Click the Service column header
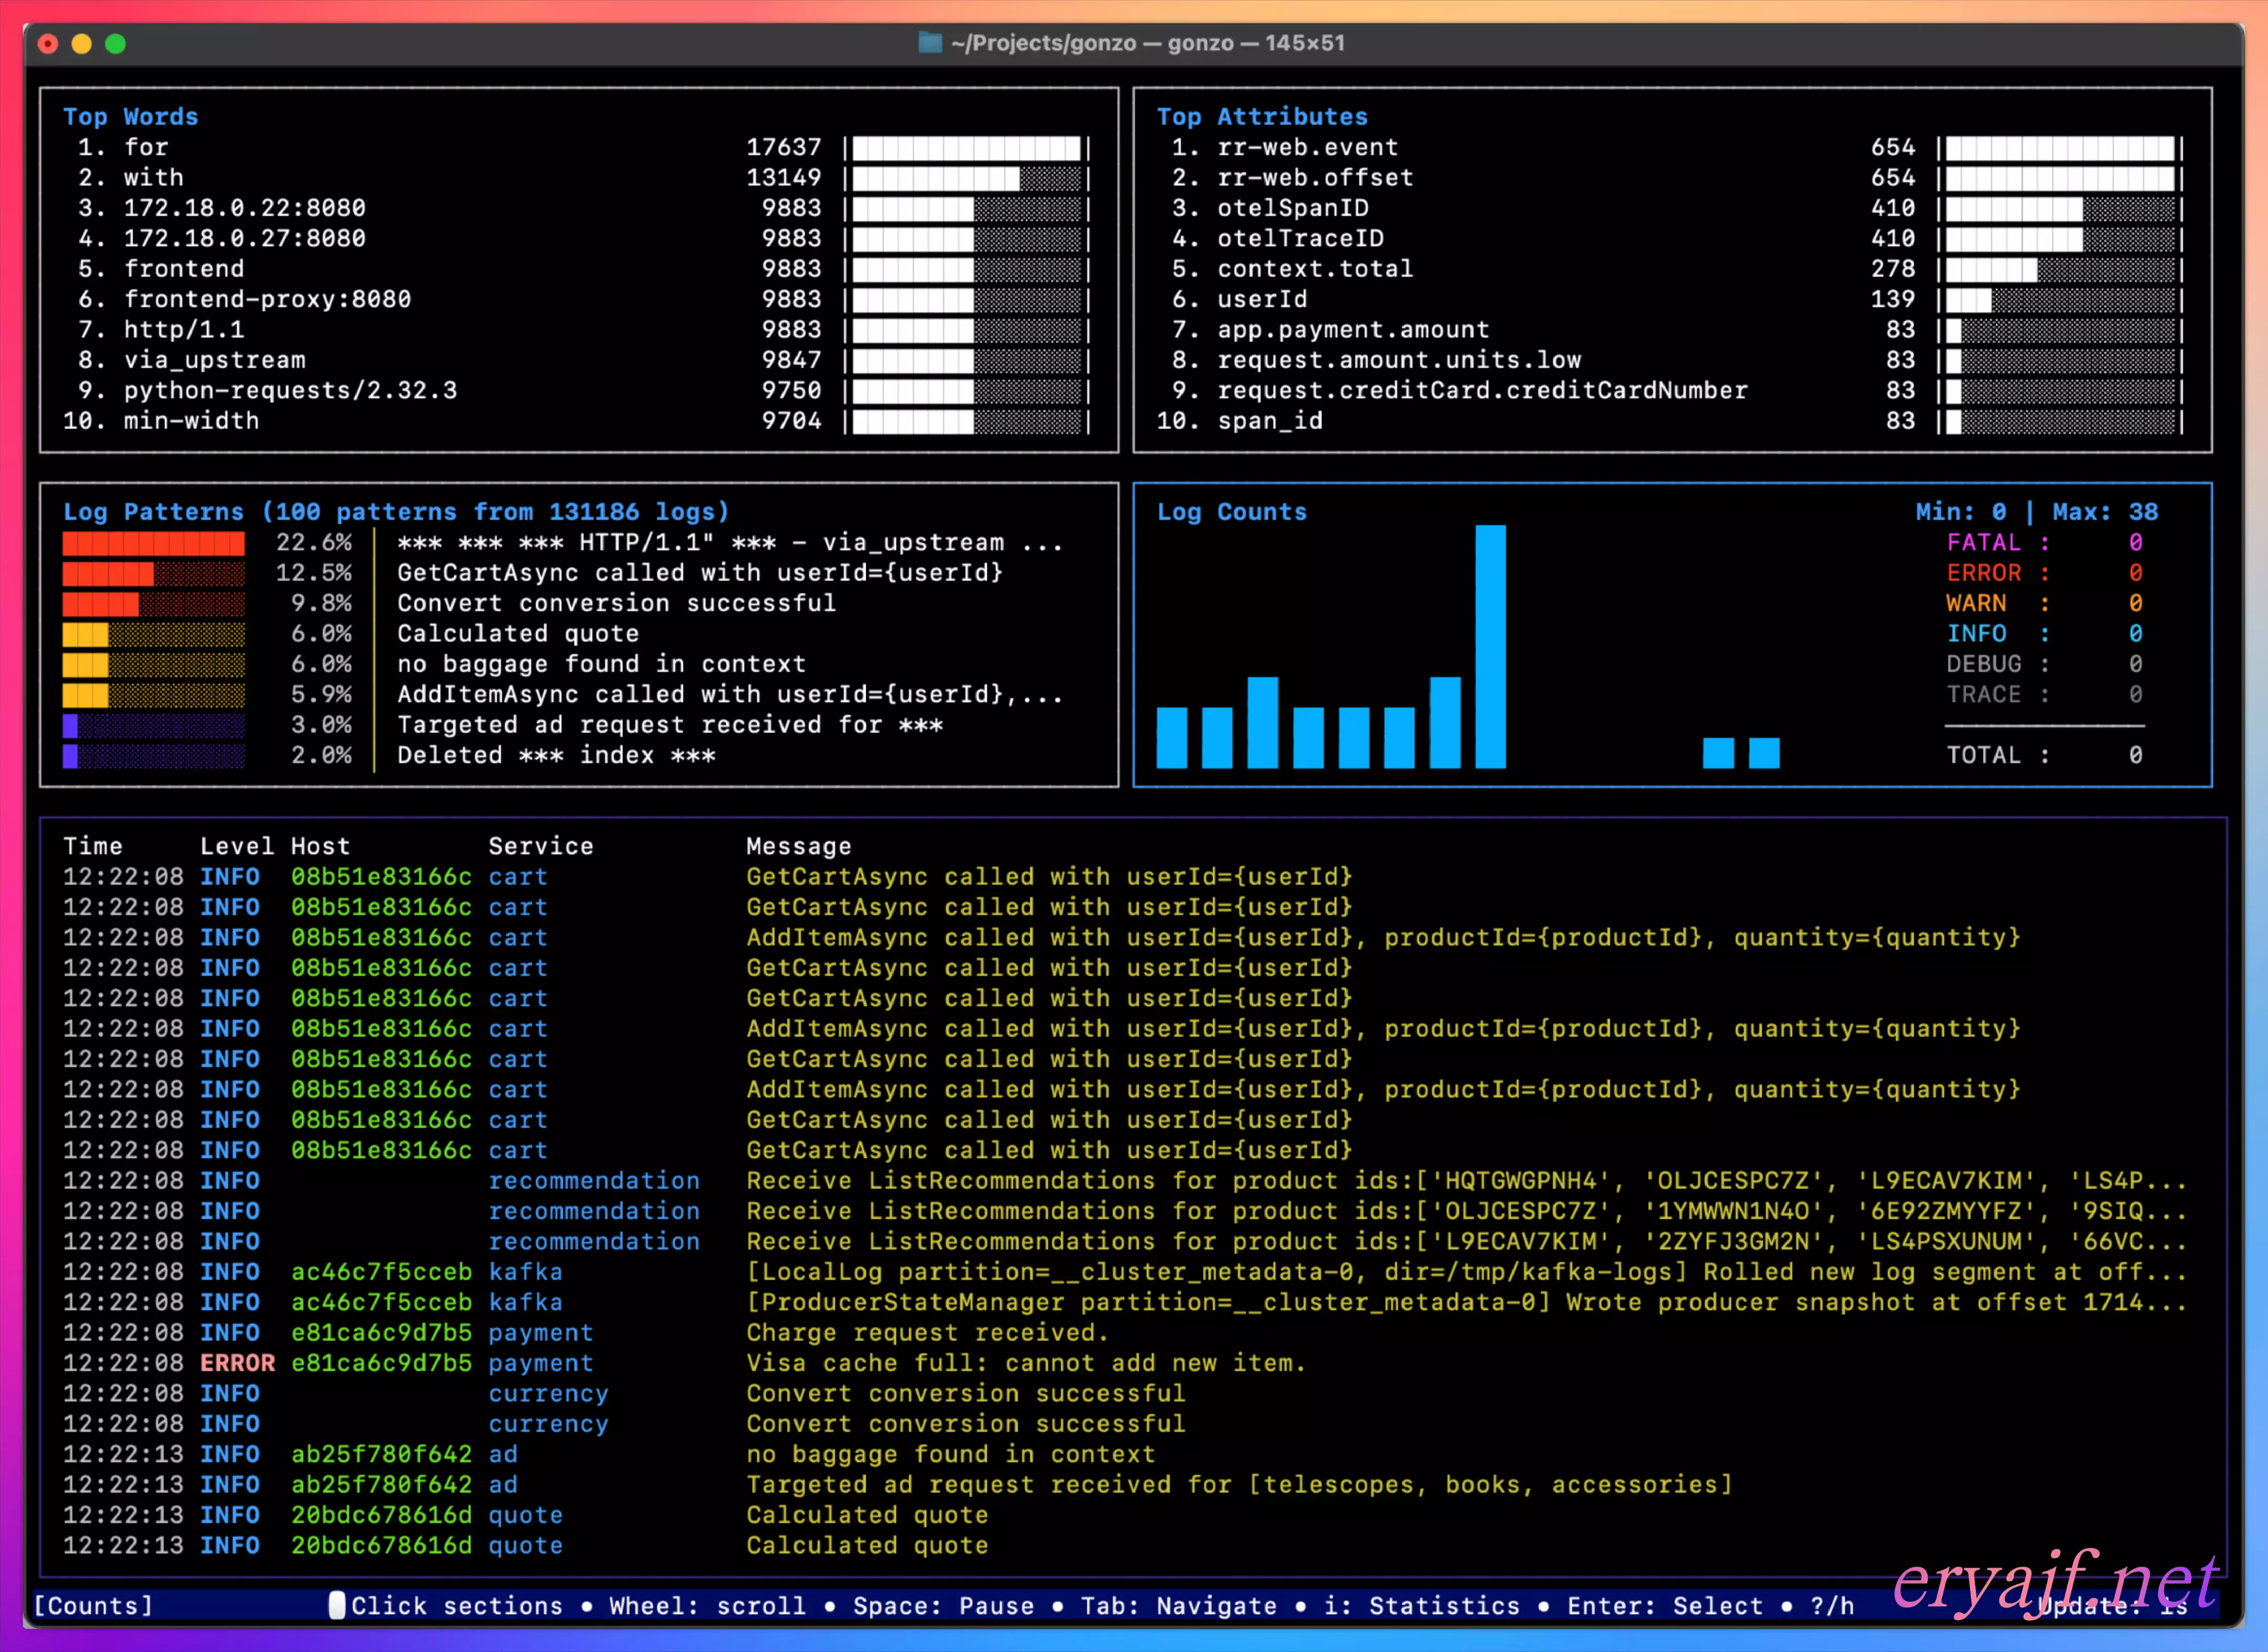The image size is (2268, 1652). pyautogui.click(x=540, y=846)
